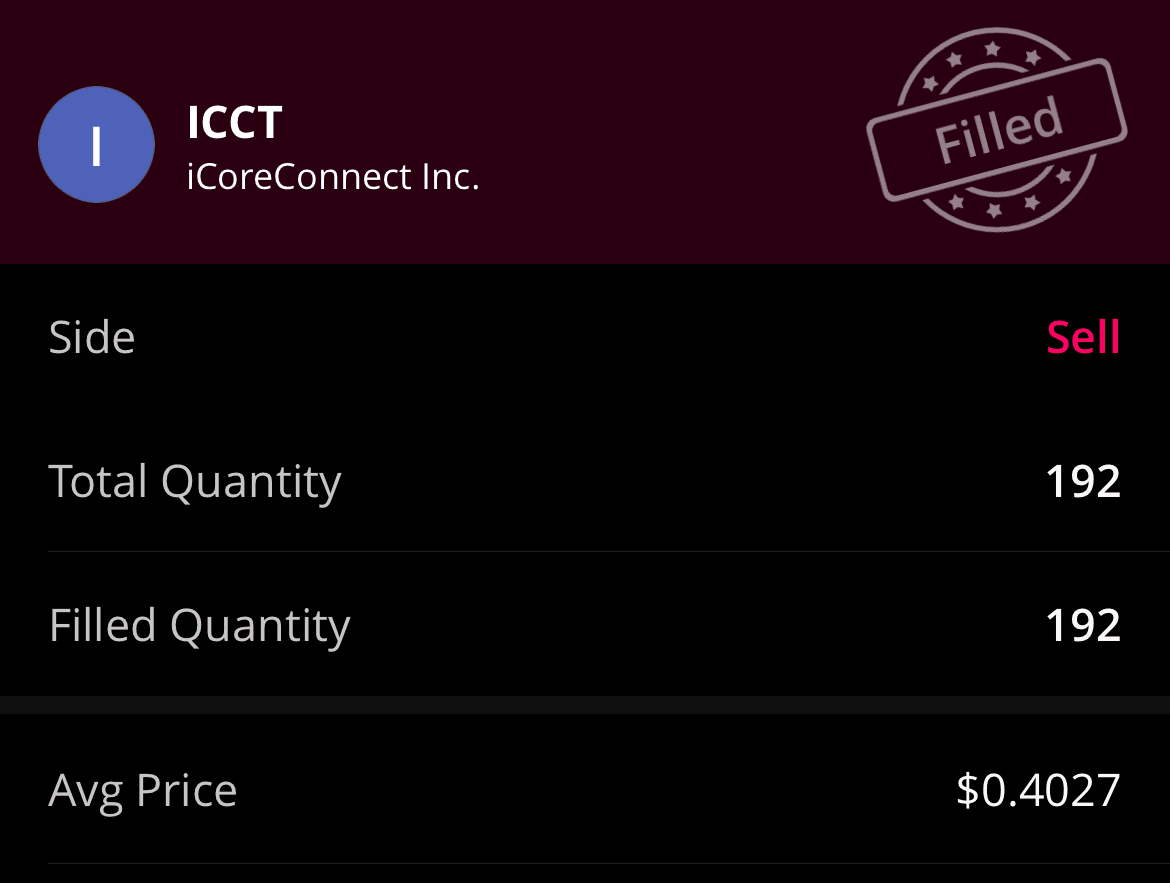Tap the Side row label
Viewport: 1170px width, 883px height.
(x=92, y=337)
